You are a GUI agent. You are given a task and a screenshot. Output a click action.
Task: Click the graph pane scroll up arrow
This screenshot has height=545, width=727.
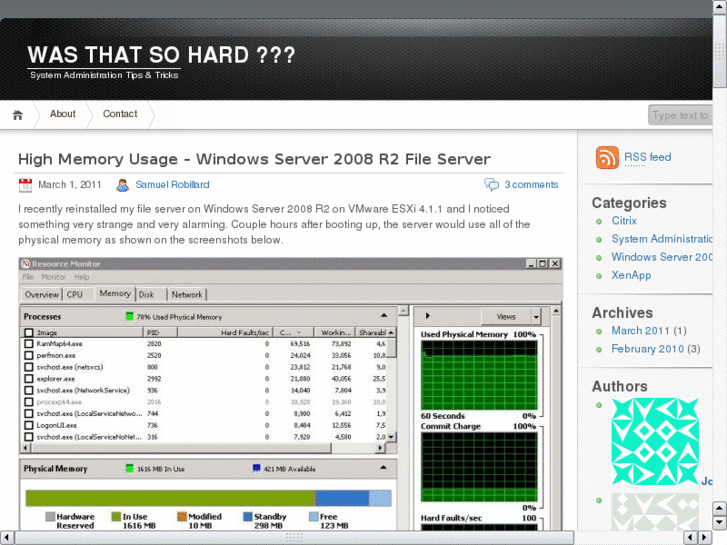pyautogui.click(x=556, y=310)
